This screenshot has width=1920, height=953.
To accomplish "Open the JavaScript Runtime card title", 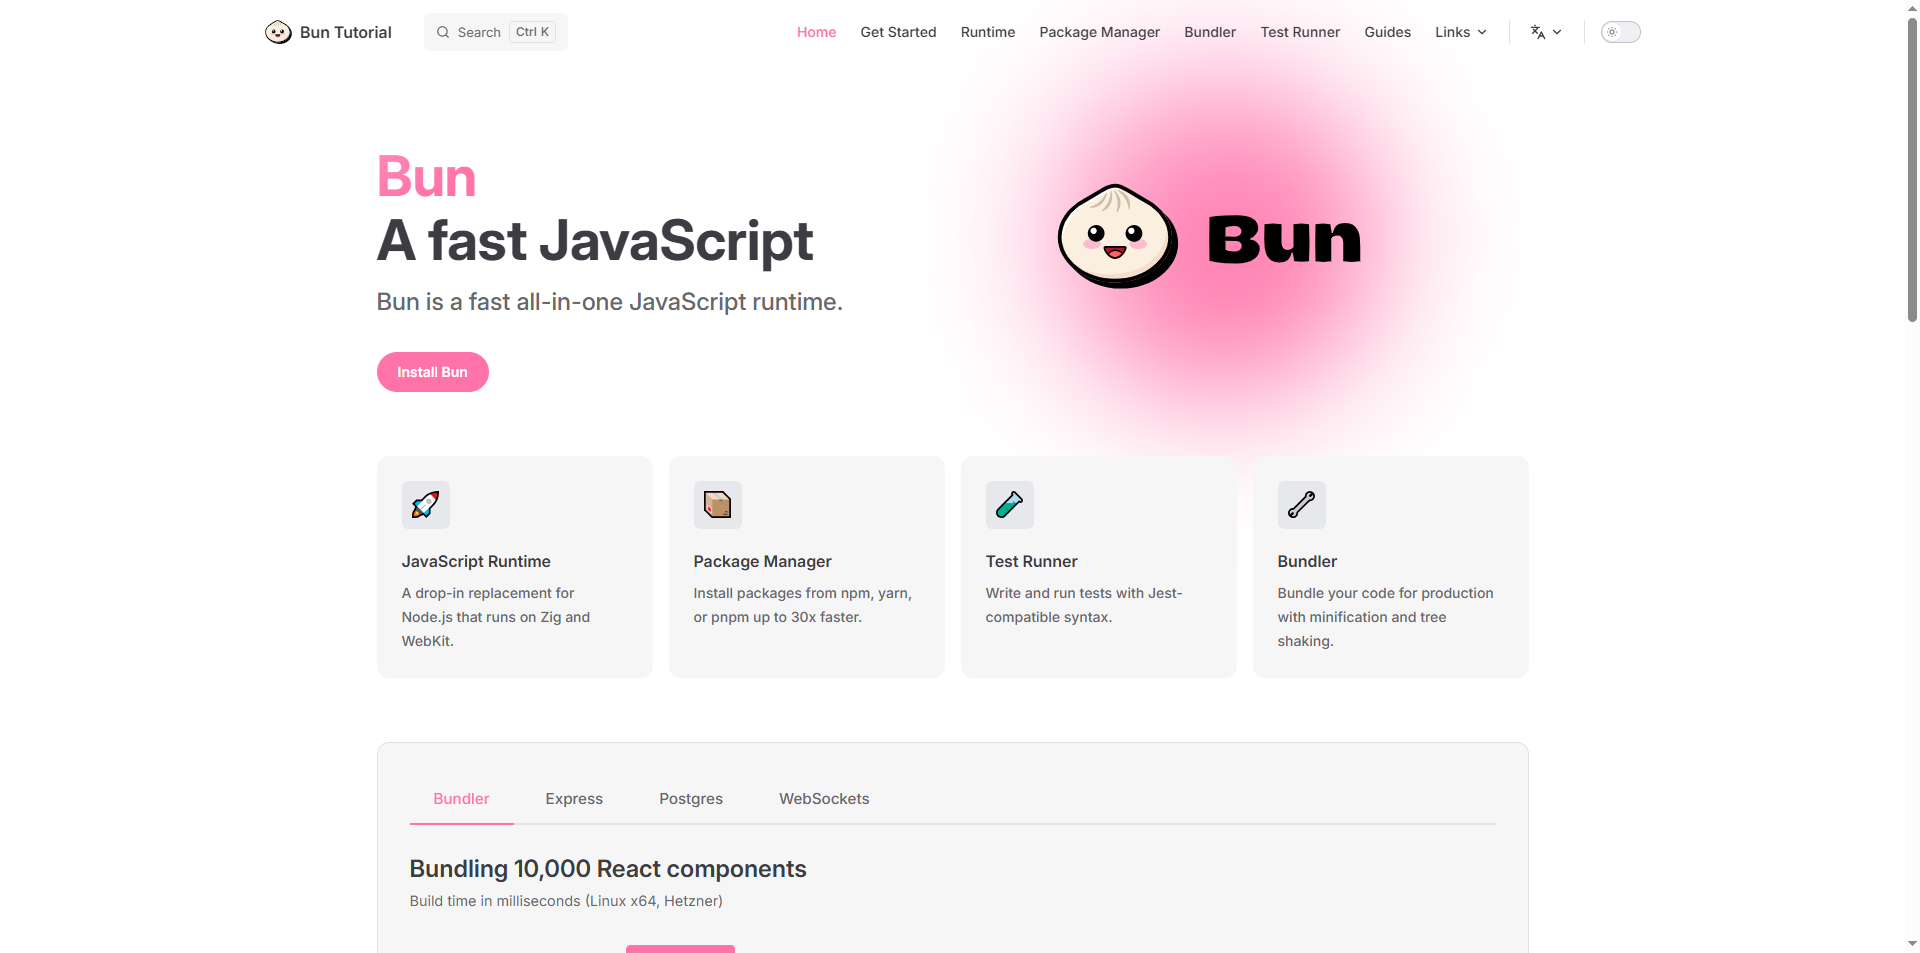I will coord(476,561).
